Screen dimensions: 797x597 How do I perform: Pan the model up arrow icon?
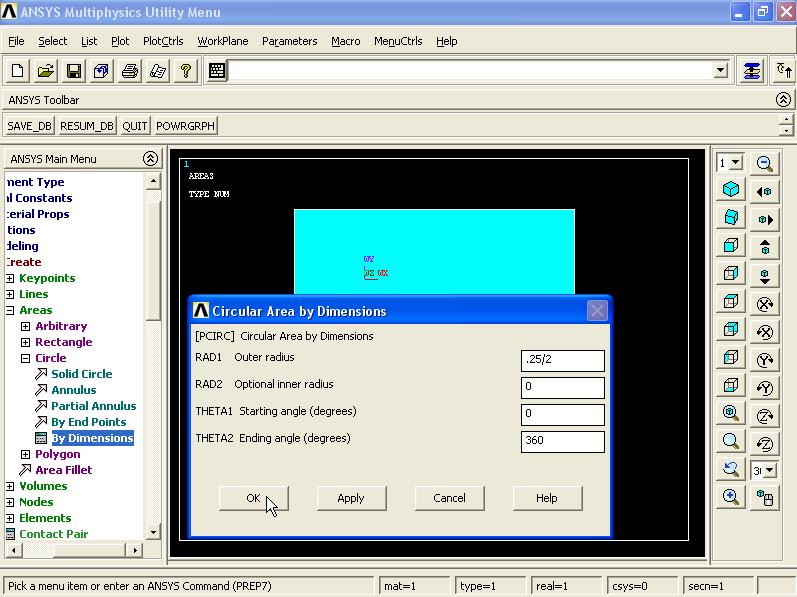pyautogui.click(x=764, y=248)
